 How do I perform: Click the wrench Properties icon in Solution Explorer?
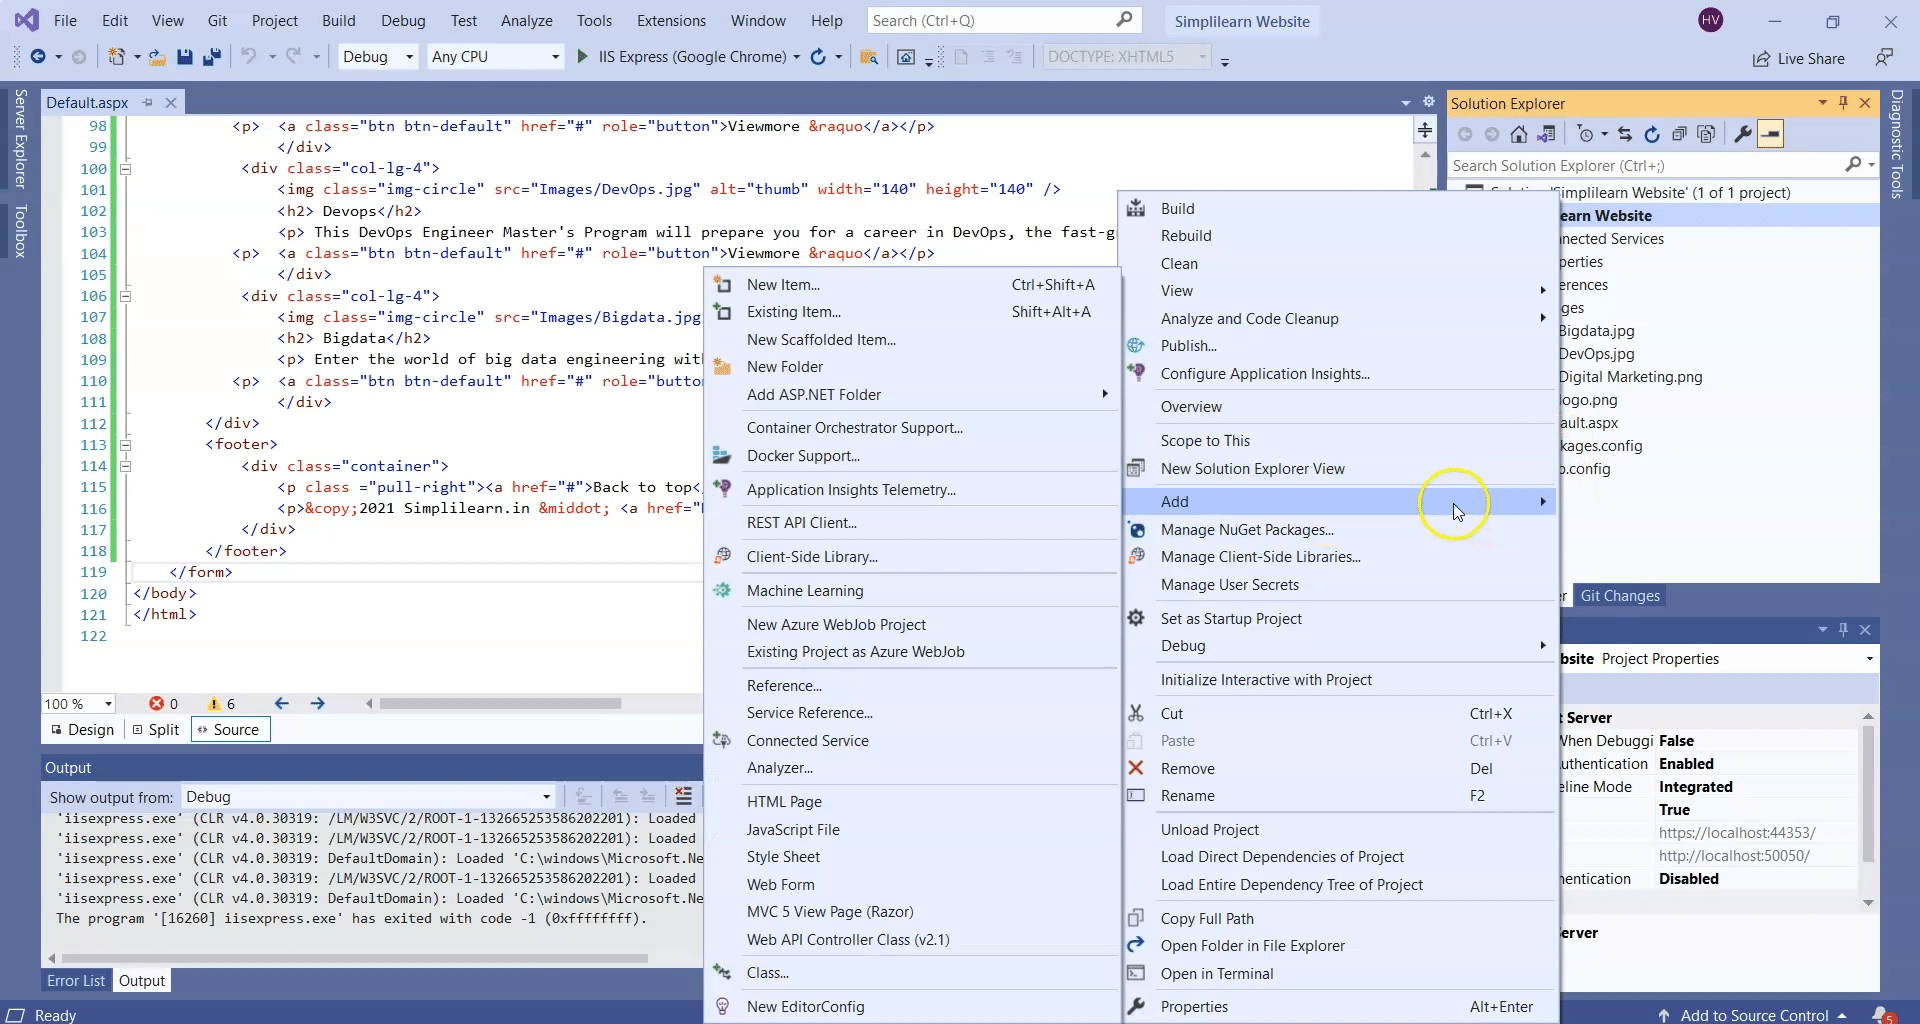click(1742, 134)
